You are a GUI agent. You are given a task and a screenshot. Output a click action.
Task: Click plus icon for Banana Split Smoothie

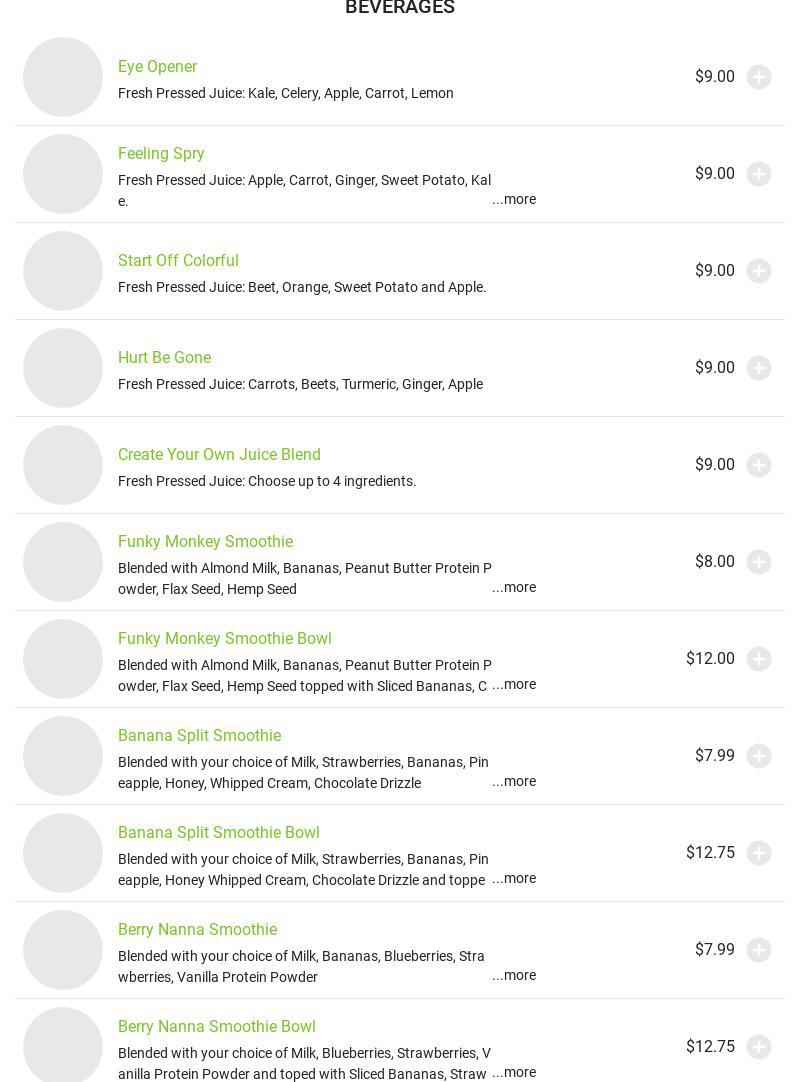pyautogui.click(x=759, y=756)
